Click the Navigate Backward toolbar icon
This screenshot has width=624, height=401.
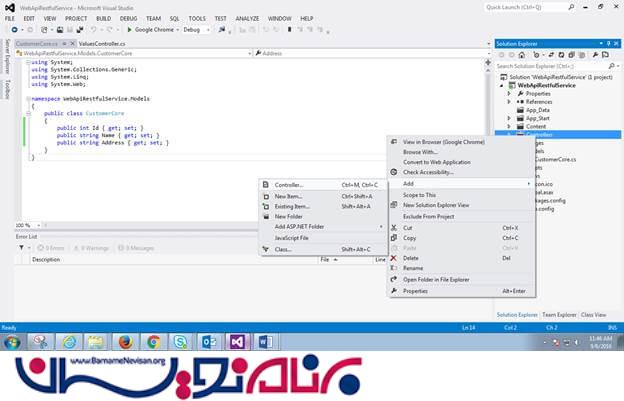14,30
